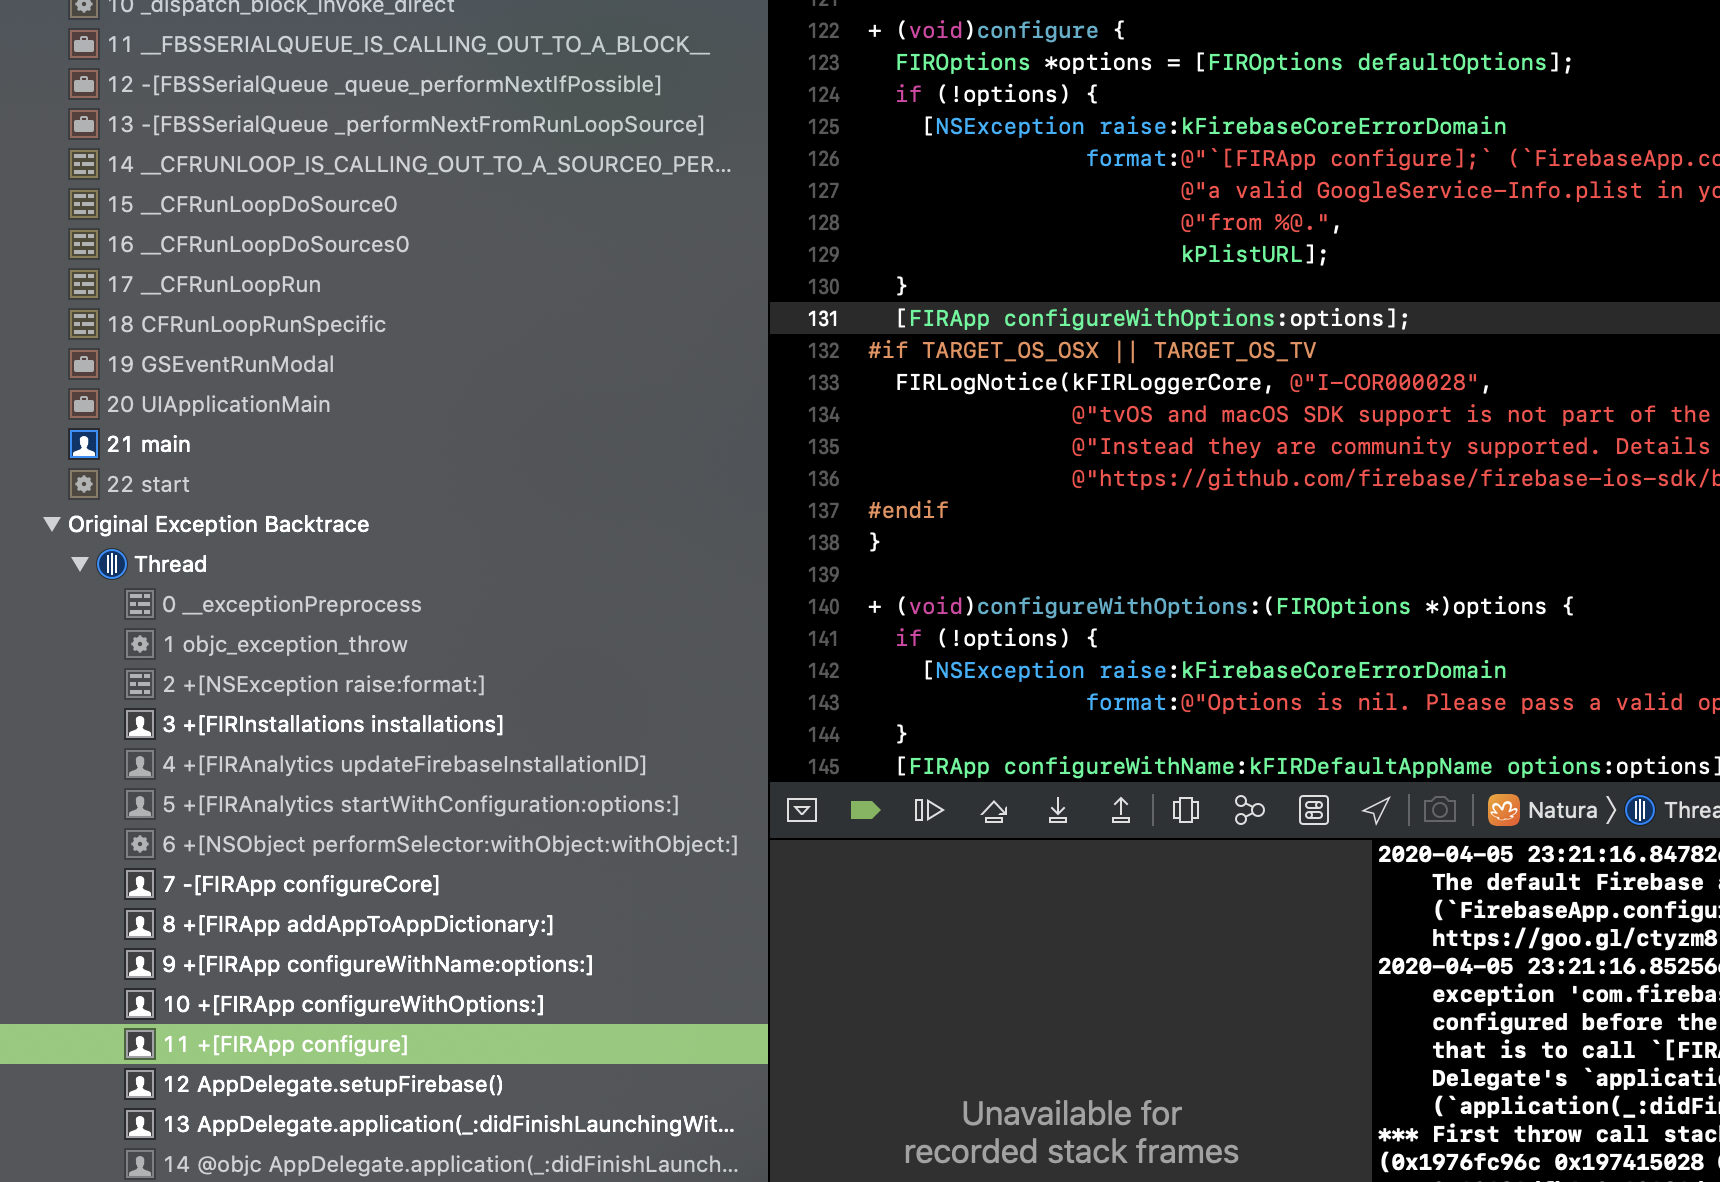Select frame 12 _queue_performNextIfPossible
This screenshot has height=1182, width=1720.
pos(384,84)
